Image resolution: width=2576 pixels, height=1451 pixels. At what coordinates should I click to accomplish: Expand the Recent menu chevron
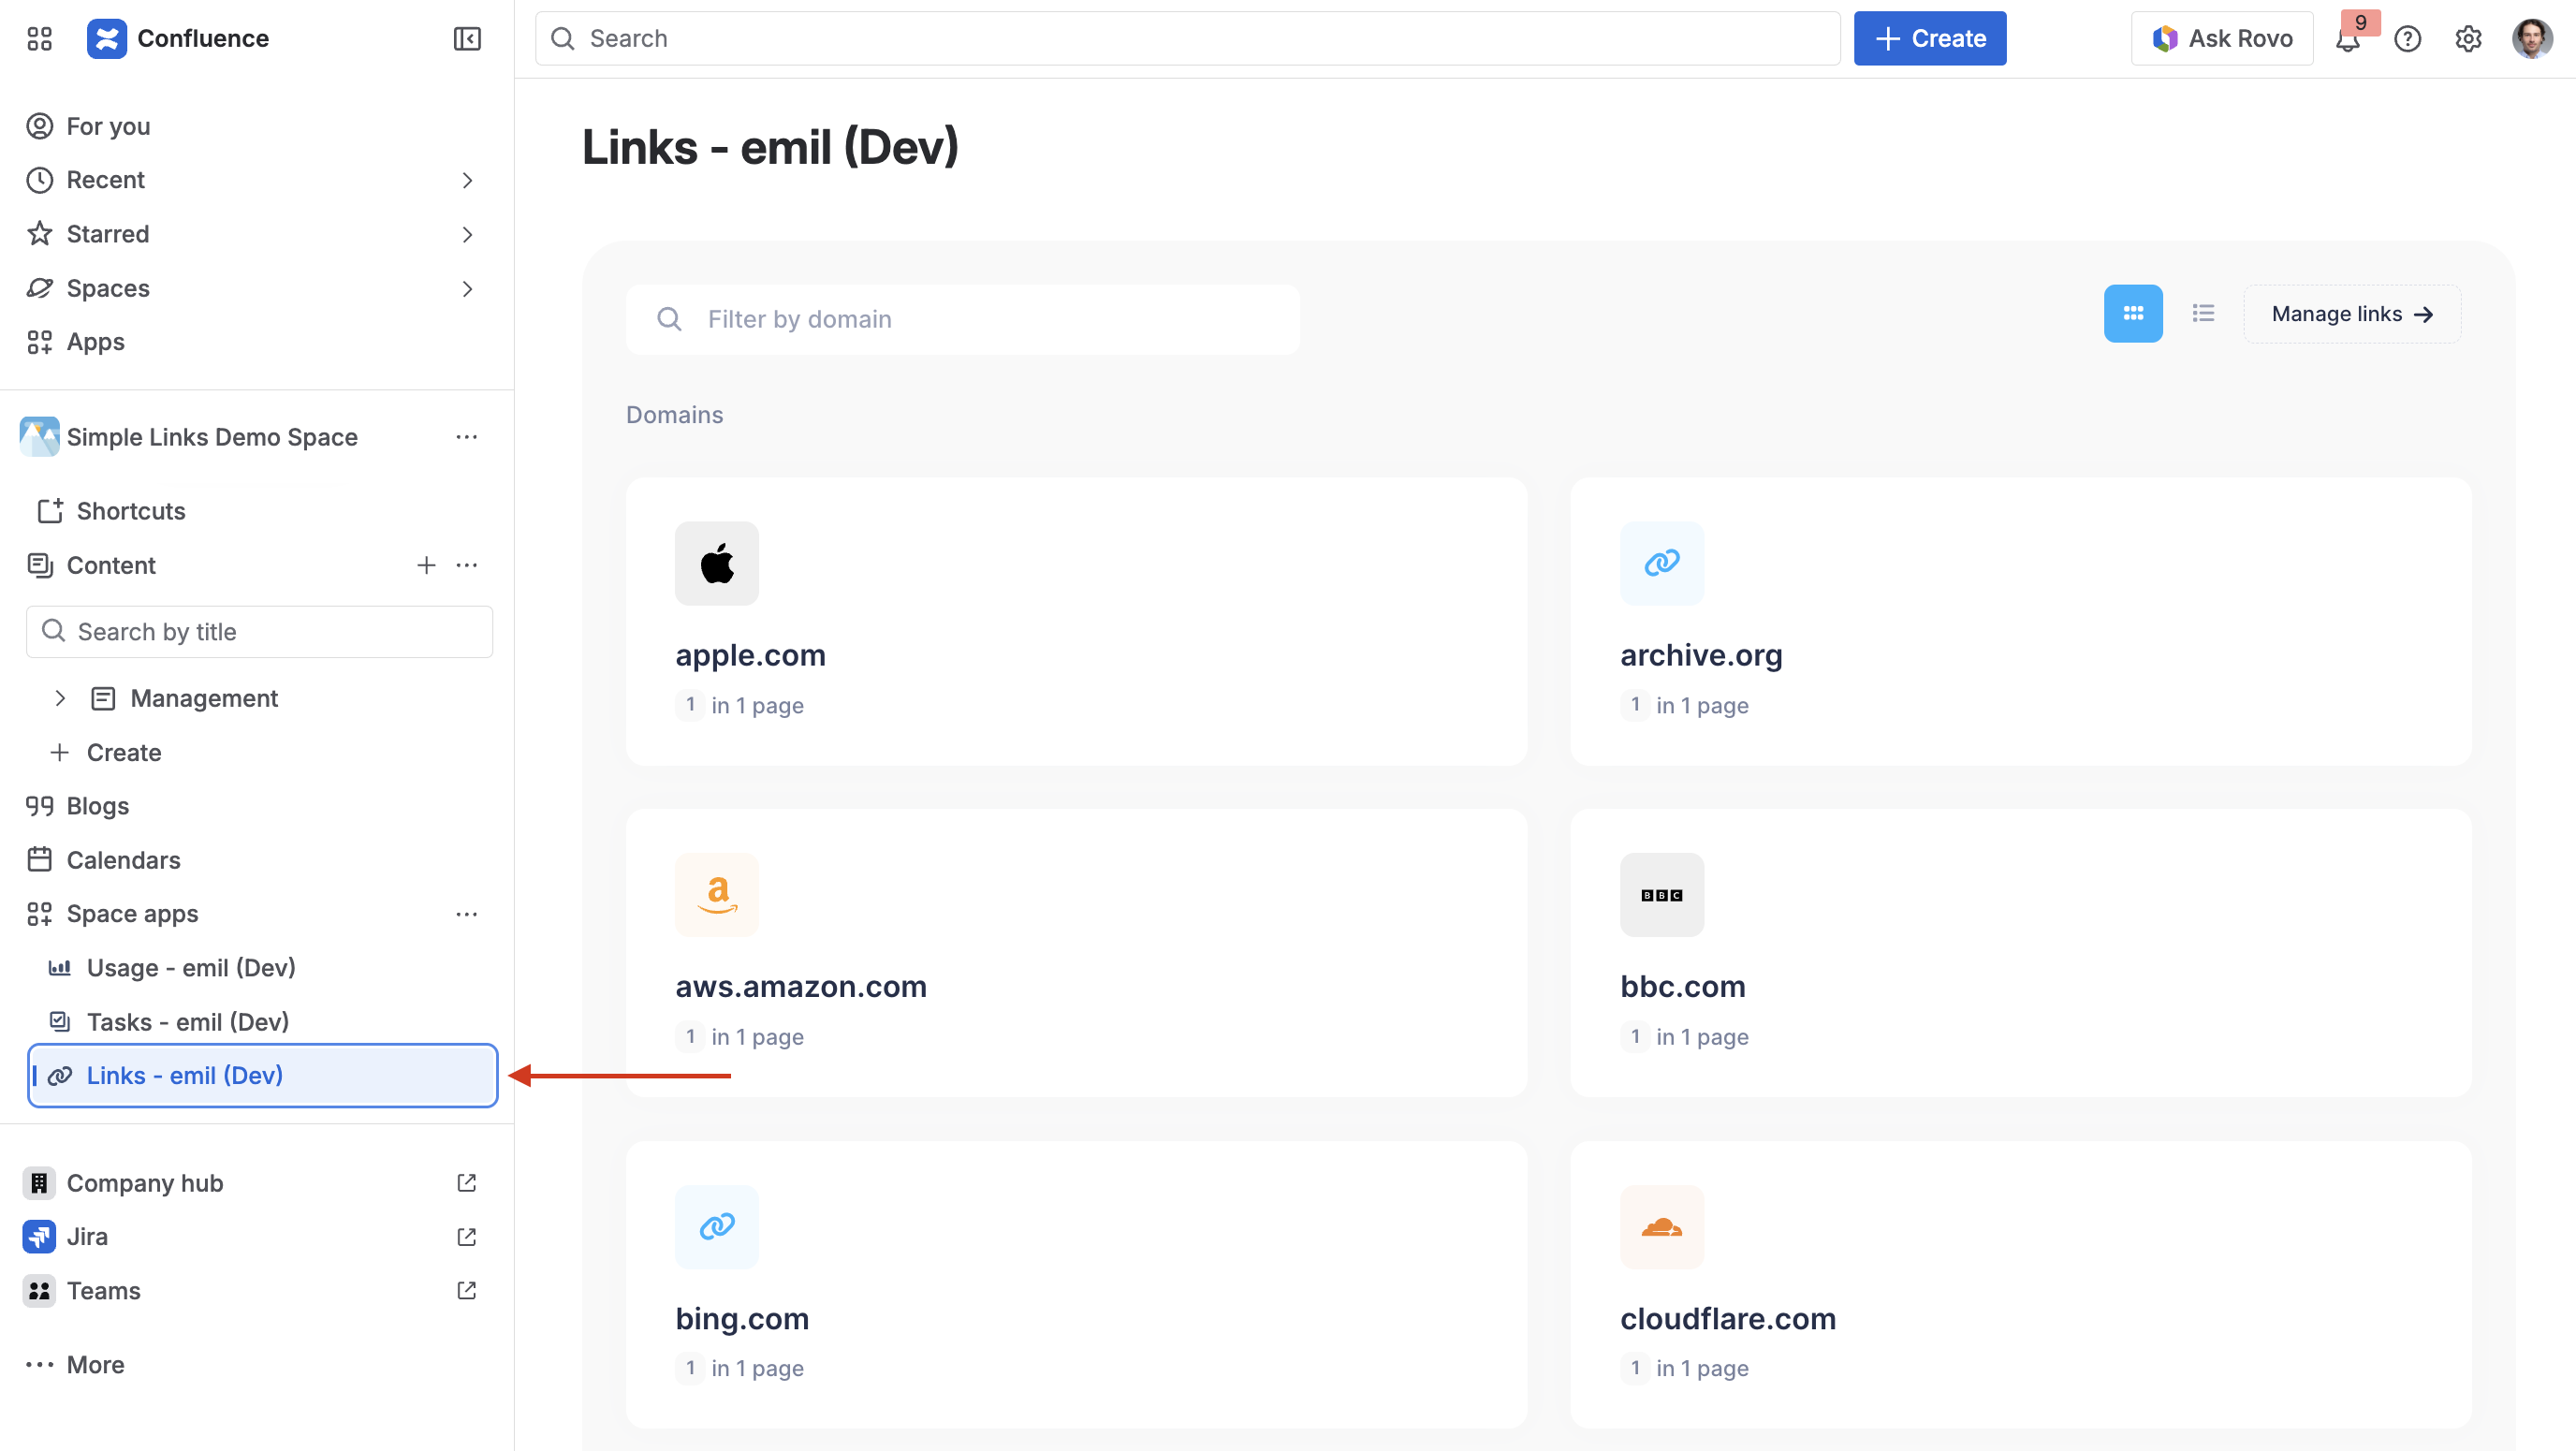pos(467,180)
